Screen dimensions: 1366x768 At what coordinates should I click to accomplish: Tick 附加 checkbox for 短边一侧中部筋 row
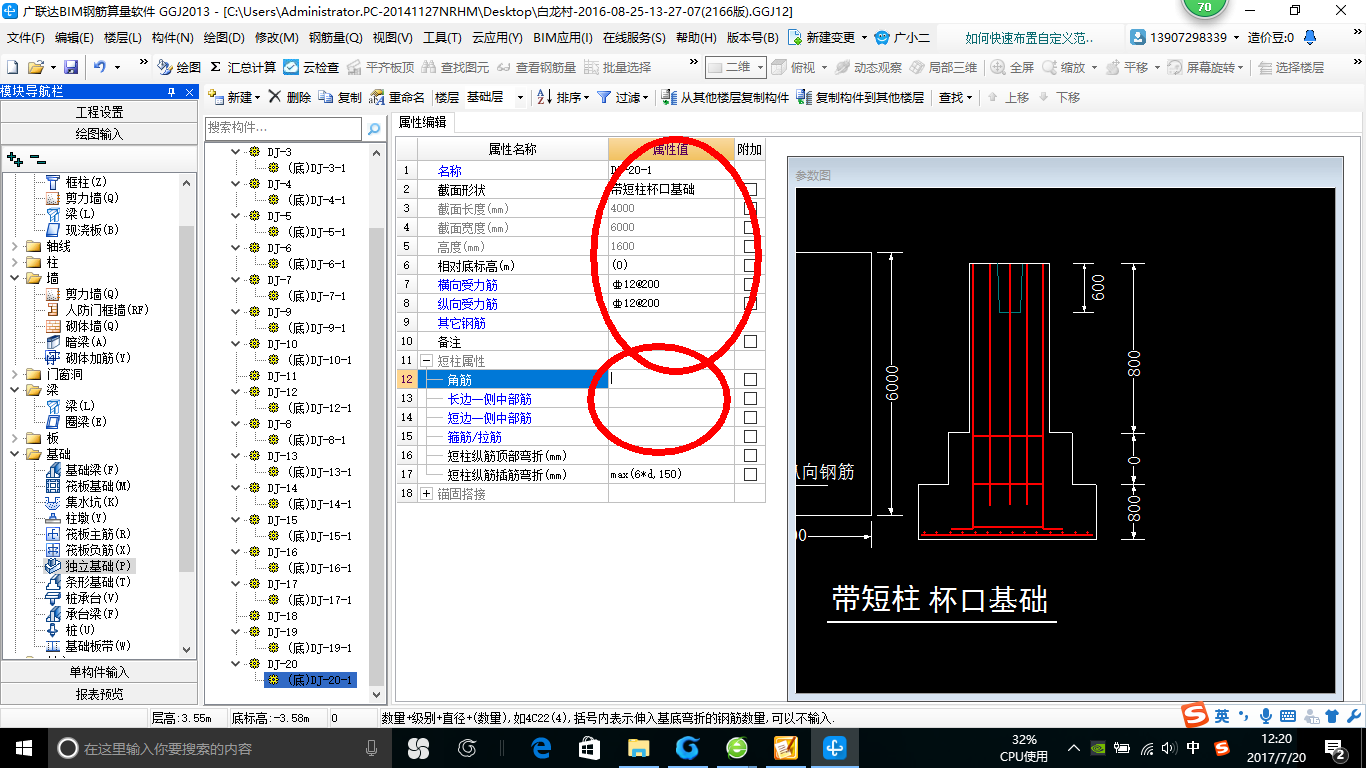[750, 418]
